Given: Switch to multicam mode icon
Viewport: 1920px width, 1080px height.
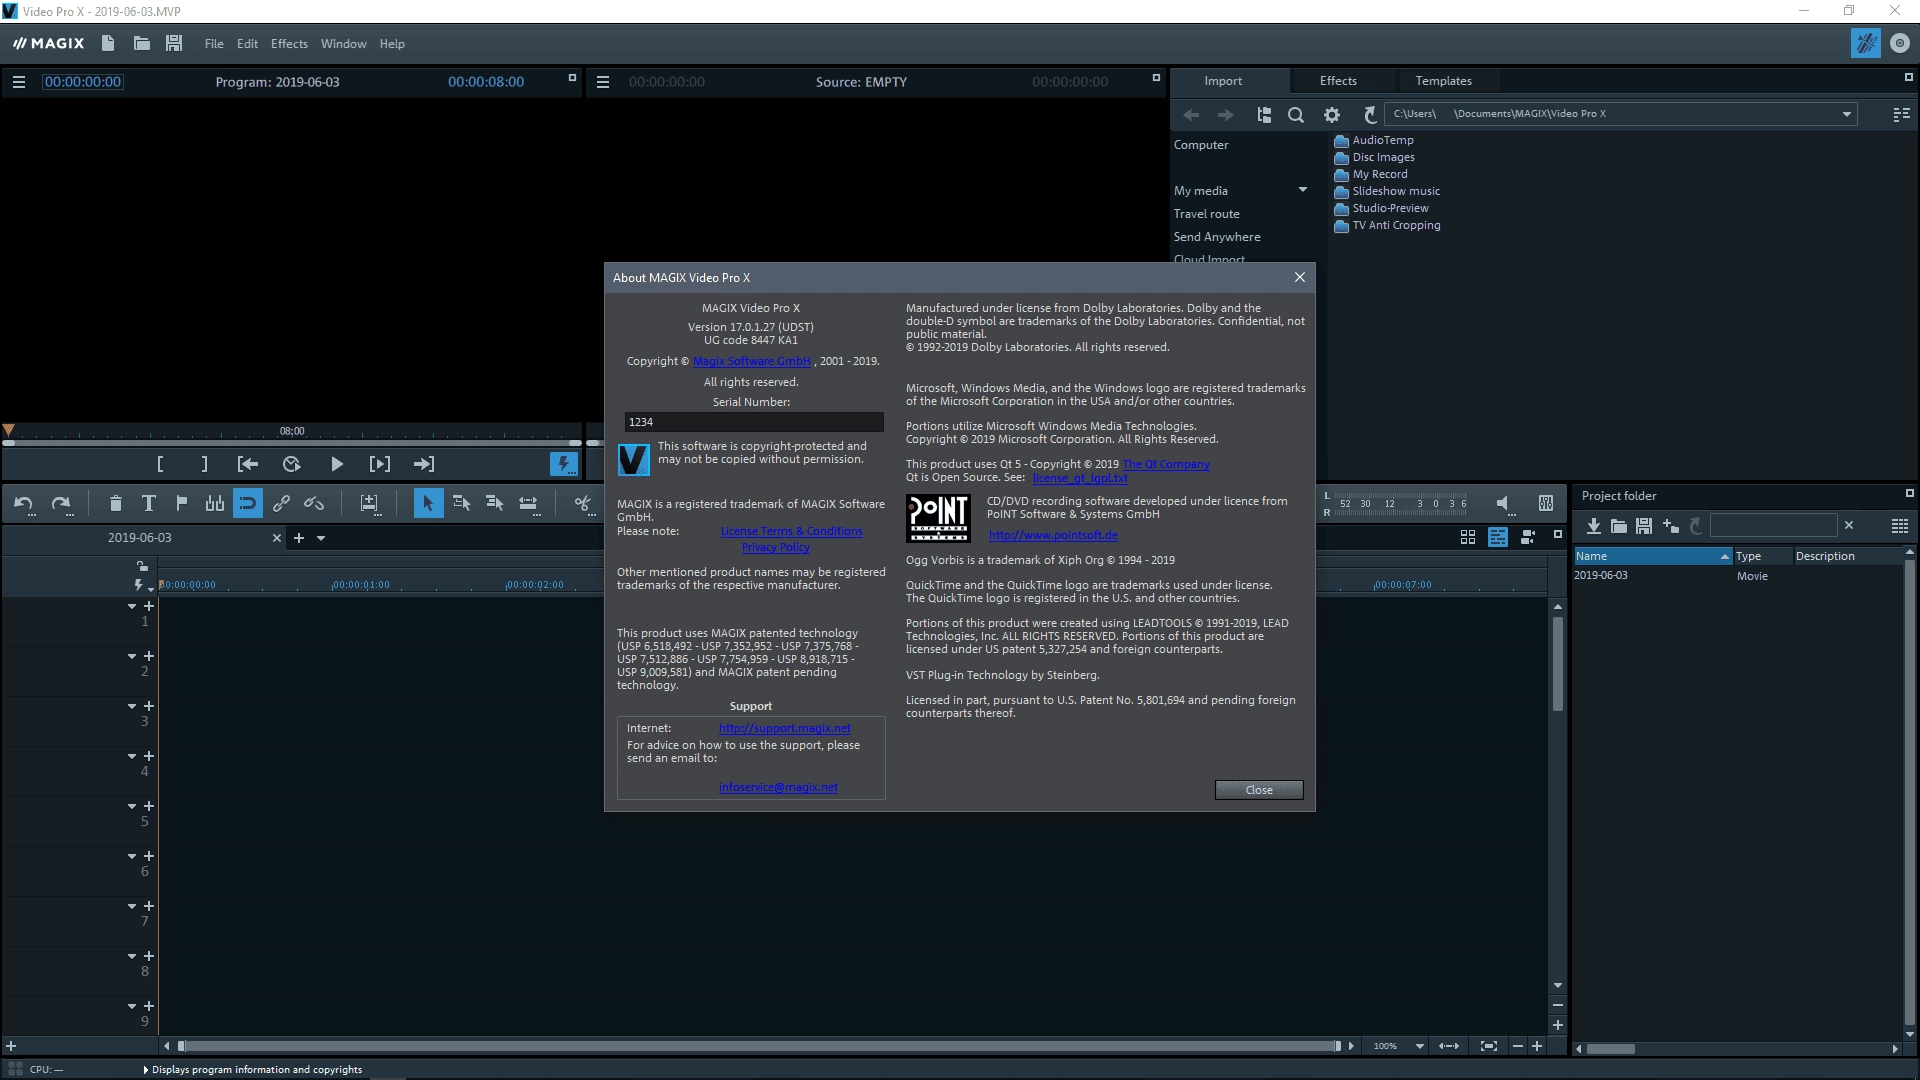Looking at the screenshot, I should [1528, 538].
